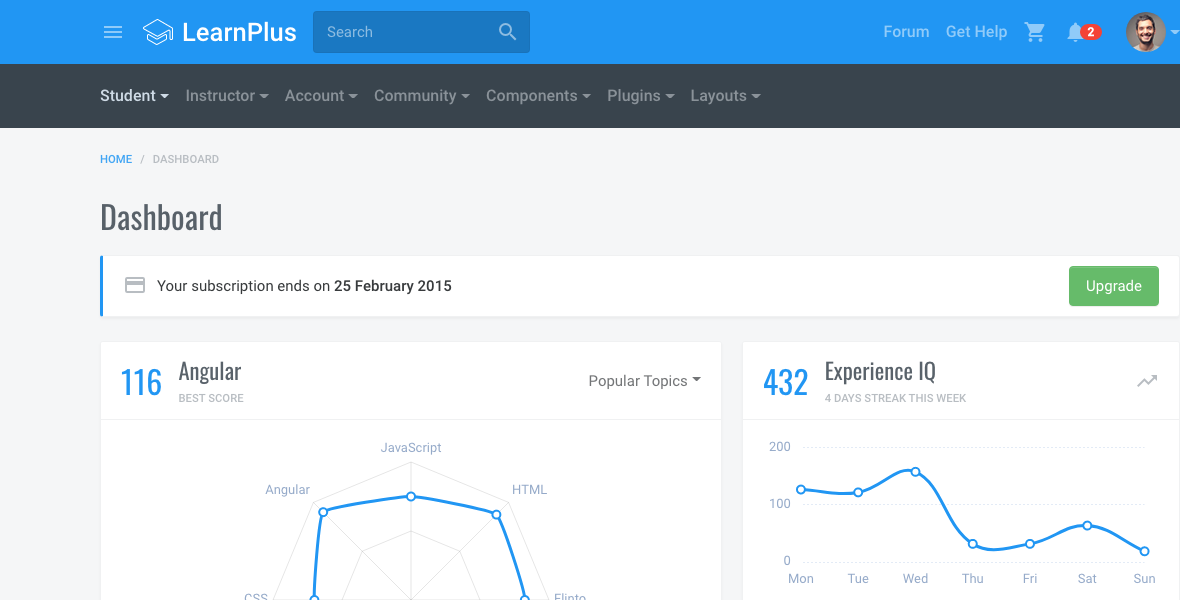Click the Angular best score title
The image size is (1180, 600).
(210, 371)
